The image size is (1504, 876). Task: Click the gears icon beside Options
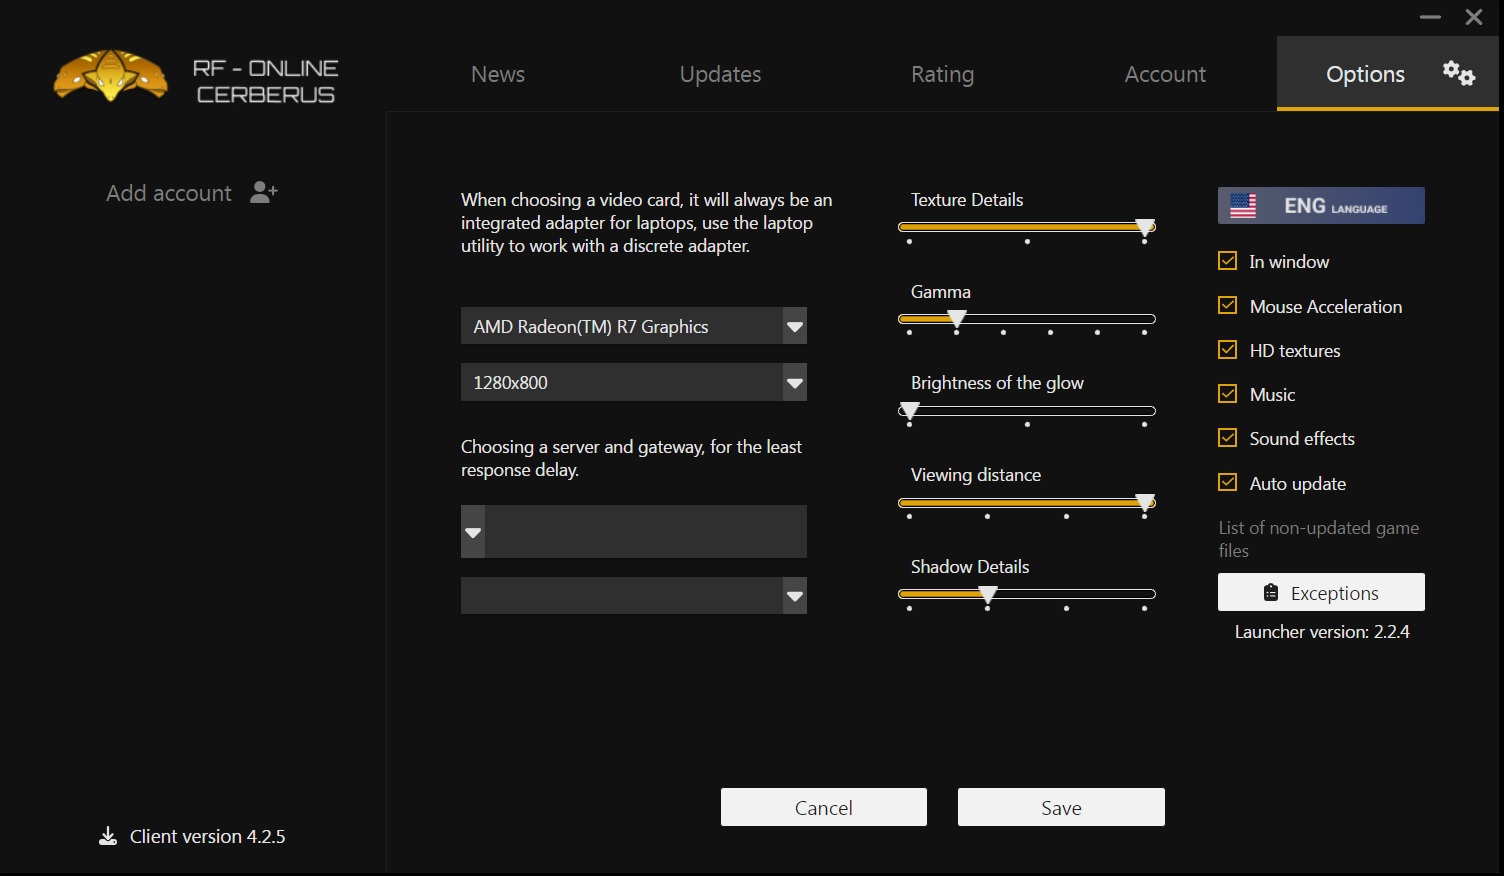point(1458,73)
